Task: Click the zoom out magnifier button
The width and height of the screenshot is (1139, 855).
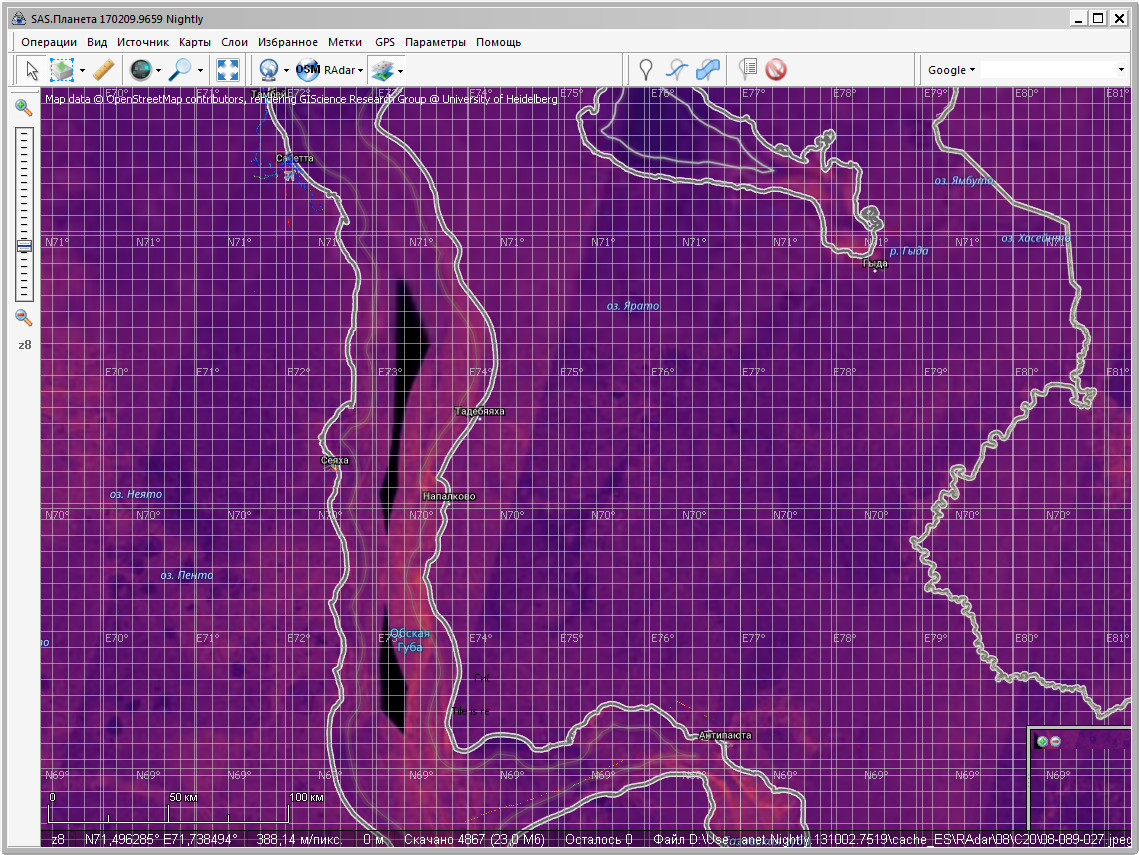Action: click(24, 318)
